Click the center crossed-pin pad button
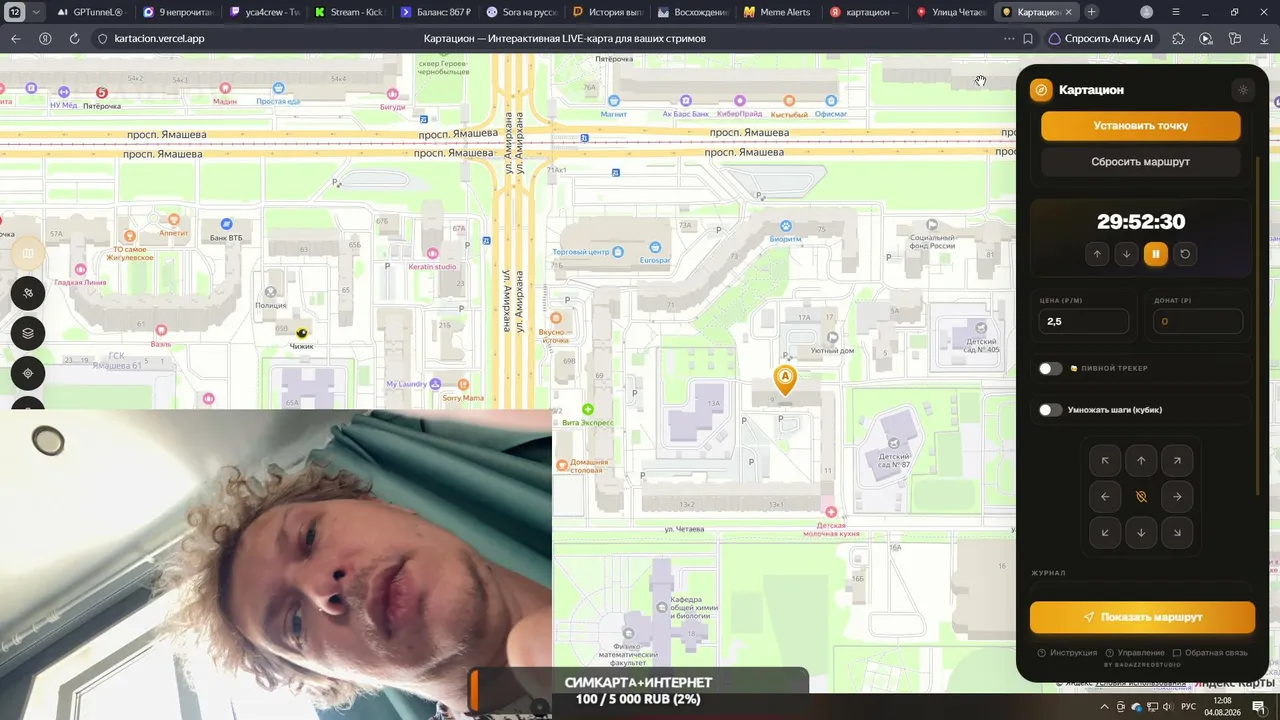The height and width of the screenshot is (720, 1280). pos(1141,497)
